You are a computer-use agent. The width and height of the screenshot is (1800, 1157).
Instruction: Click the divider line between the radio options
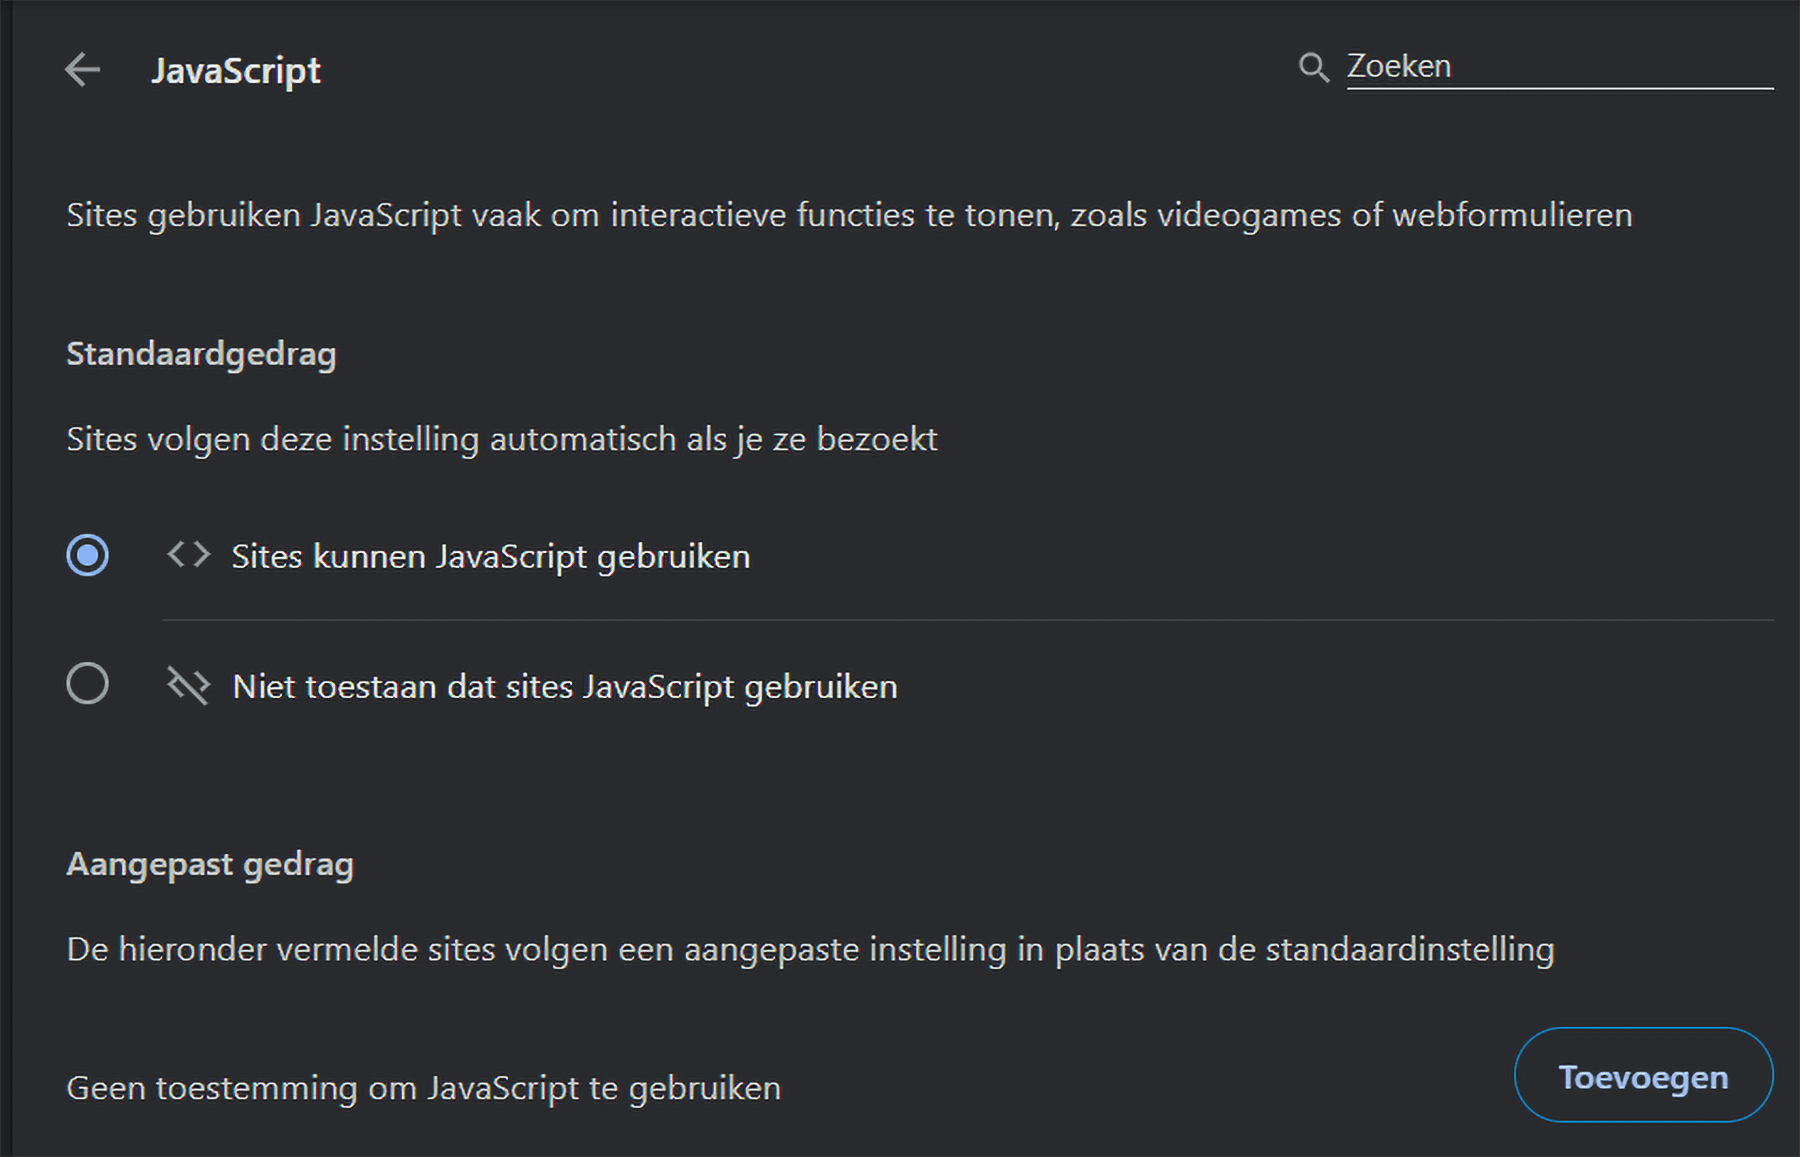pyautogui.click(x=967, y=620)
